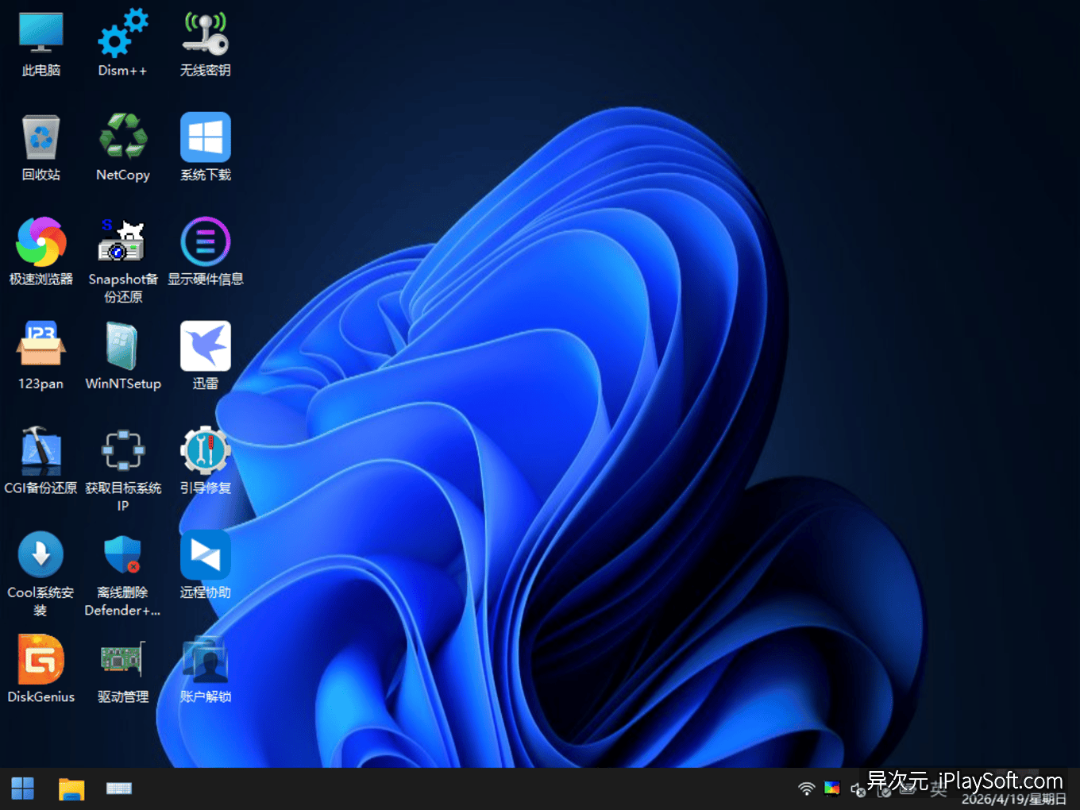Open File Explorer from taskbar
The width and height of the screenshot is (1080, 810).
click(x=71, y=789)
